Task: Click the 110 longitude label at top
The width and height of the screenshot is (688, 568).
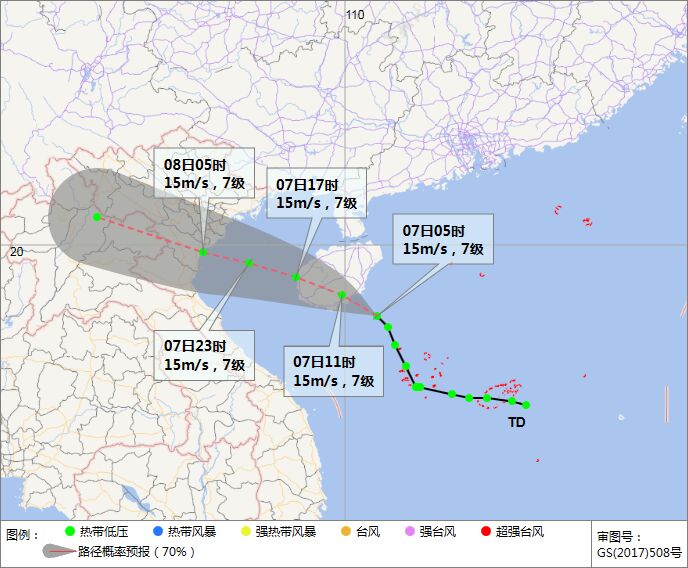Action: 355,14
